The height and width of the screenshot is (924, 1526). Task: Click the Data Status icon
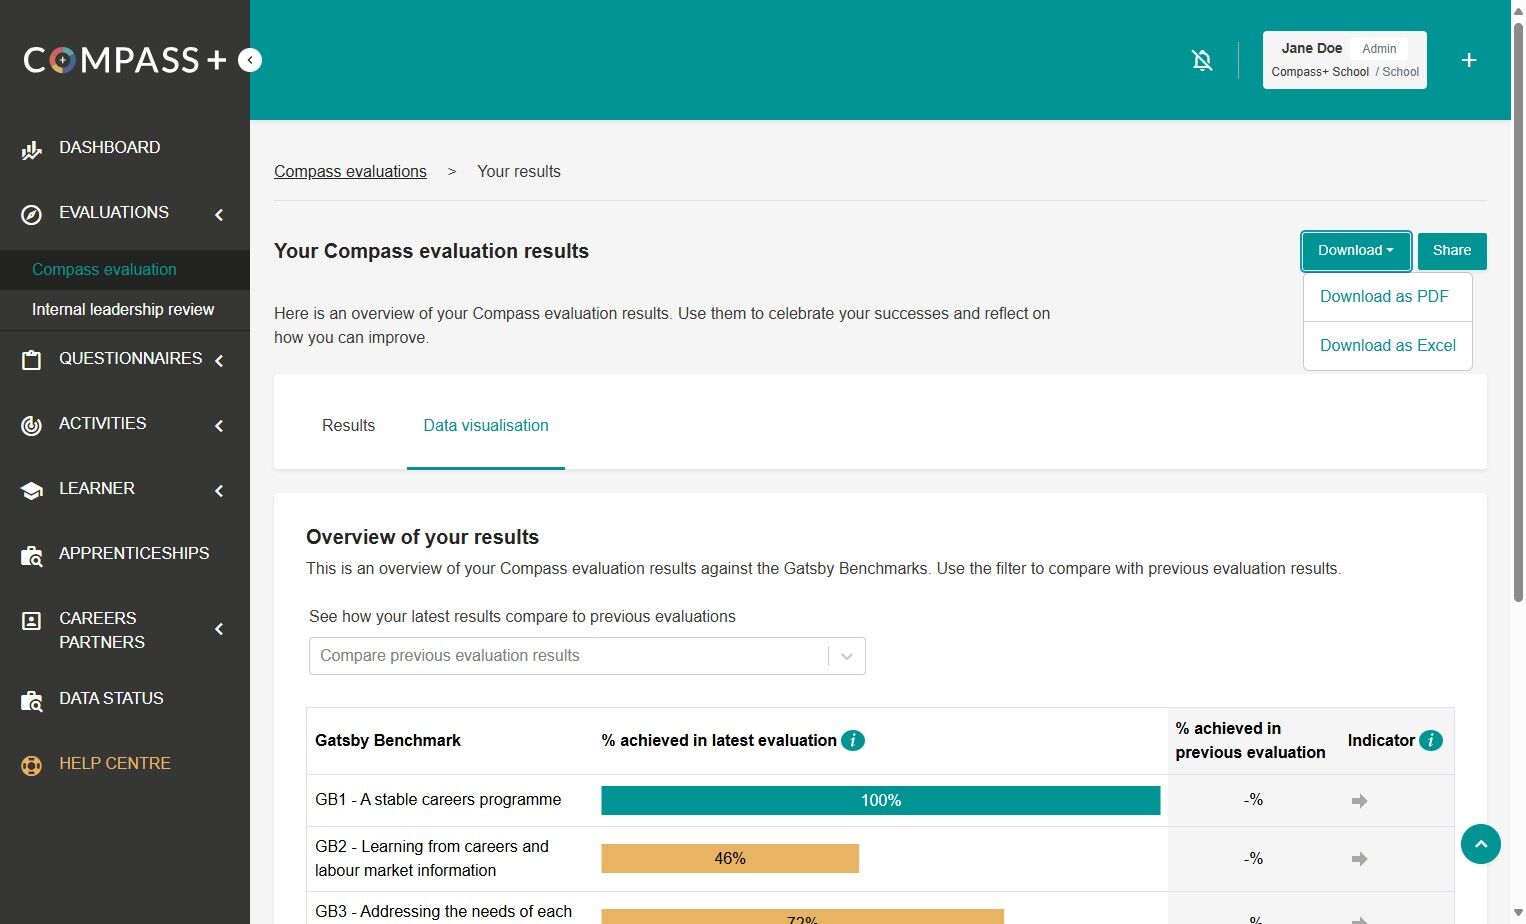point(32,701)
